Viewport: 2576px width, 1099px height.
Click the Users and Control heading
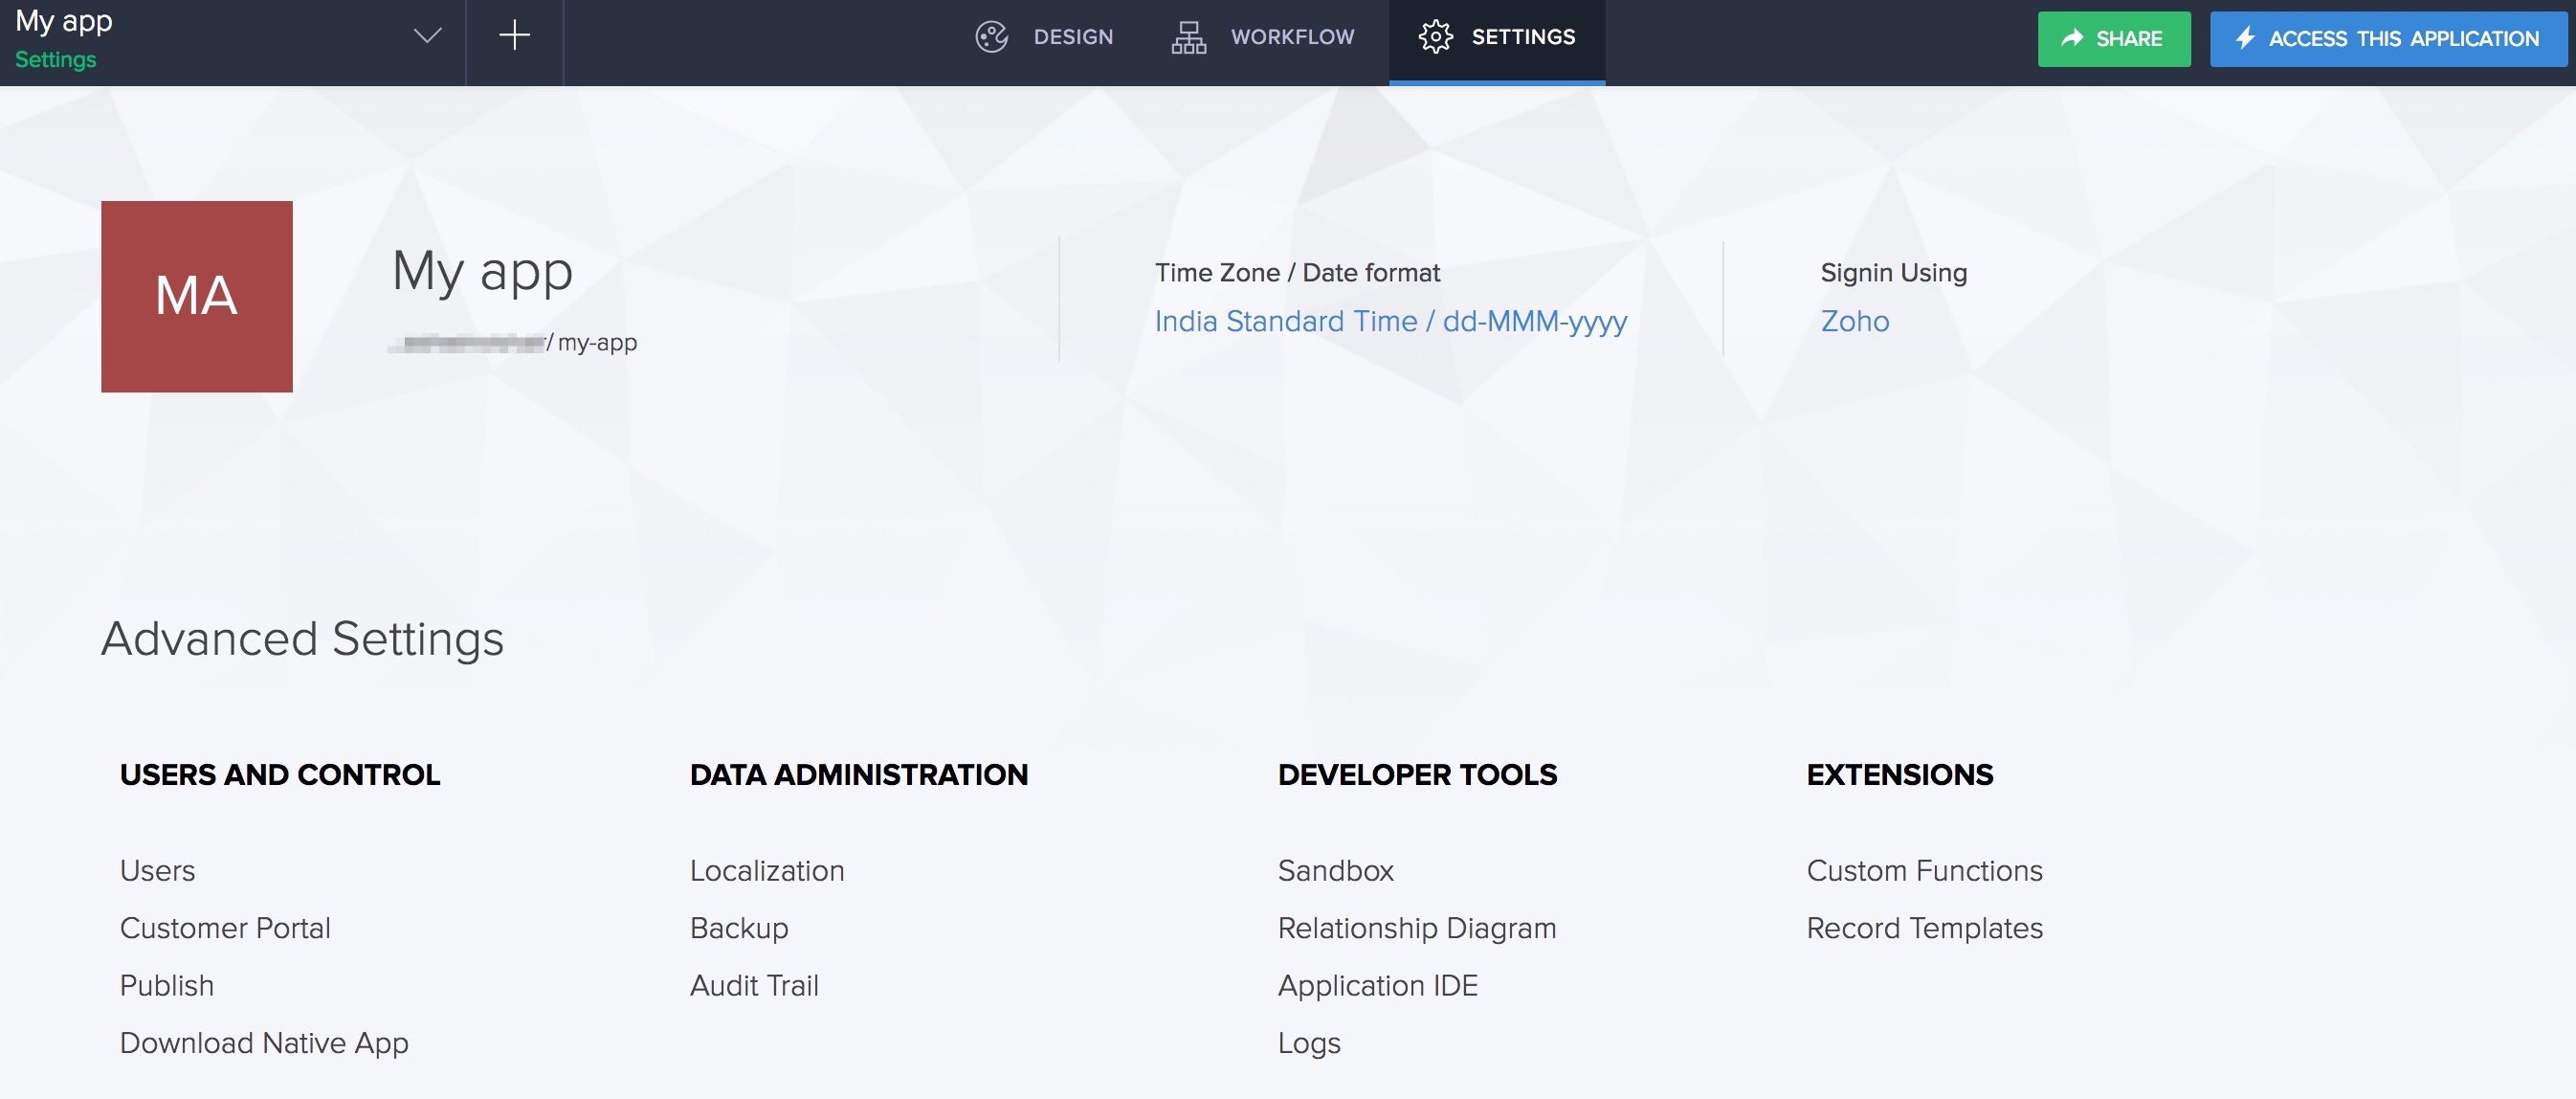pos(280,775)
